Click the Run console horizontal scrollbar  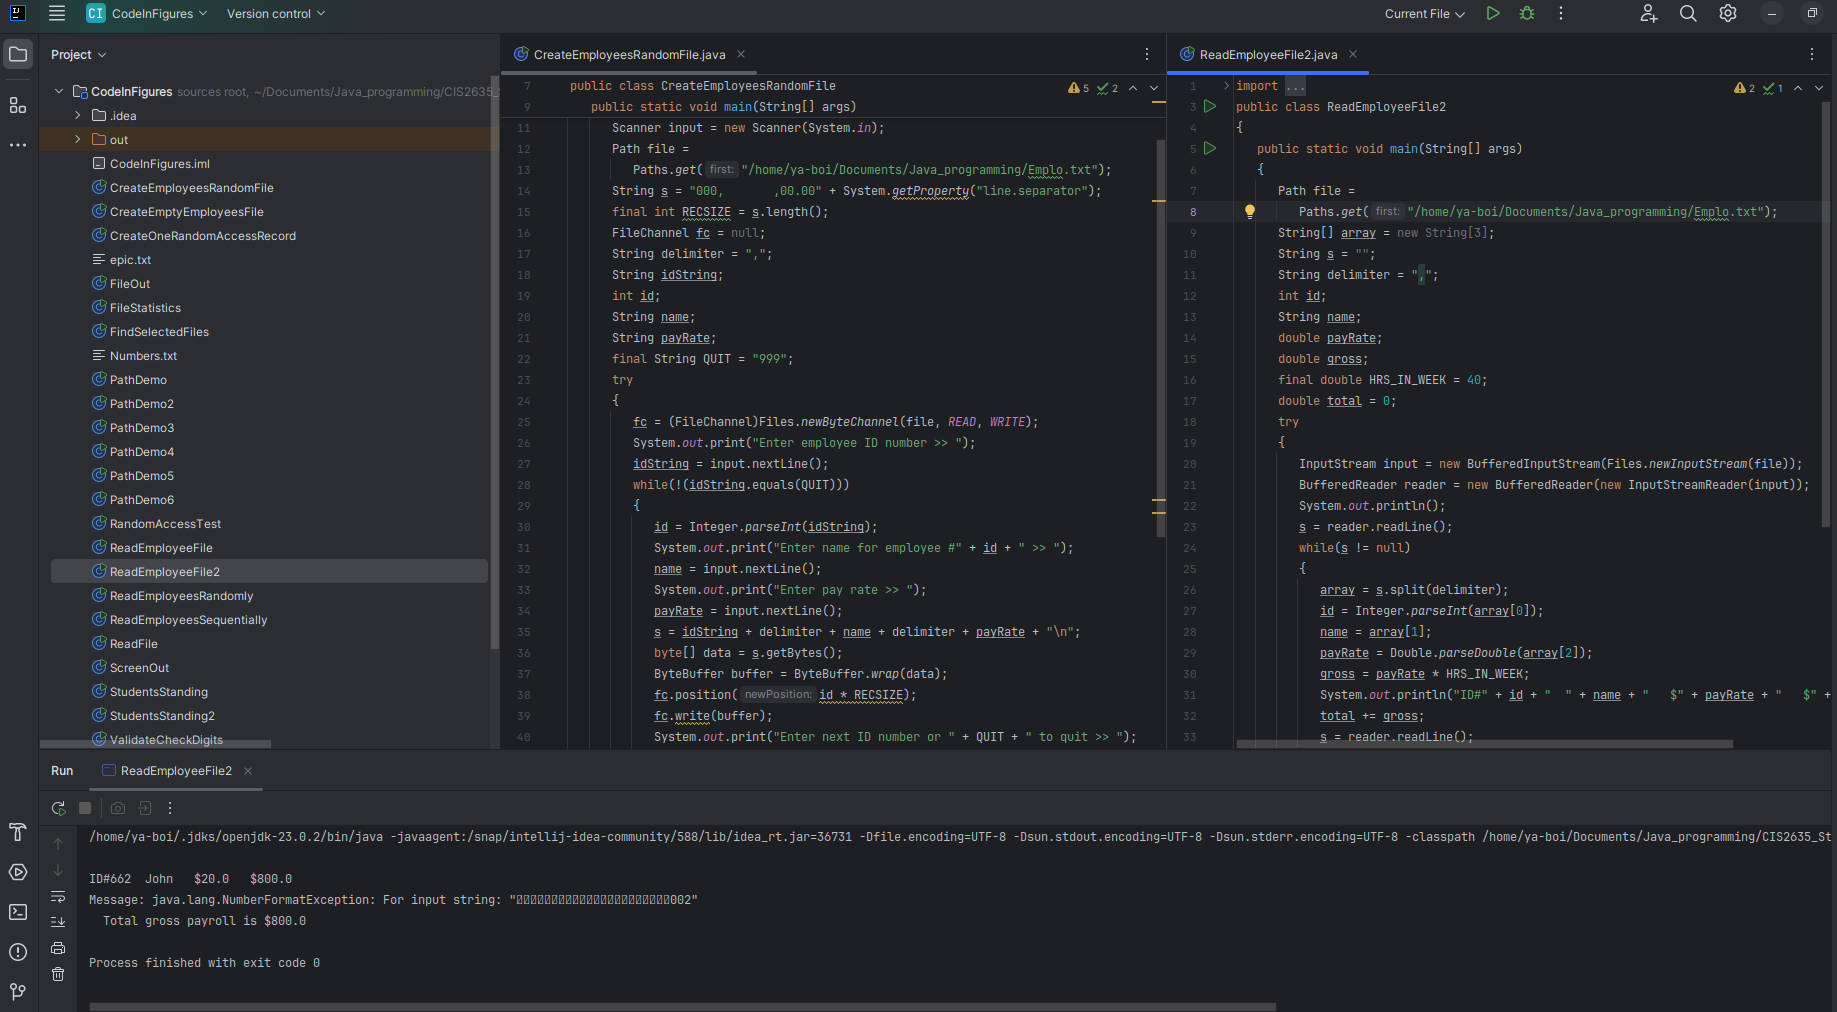click(x=682, y=1006)
